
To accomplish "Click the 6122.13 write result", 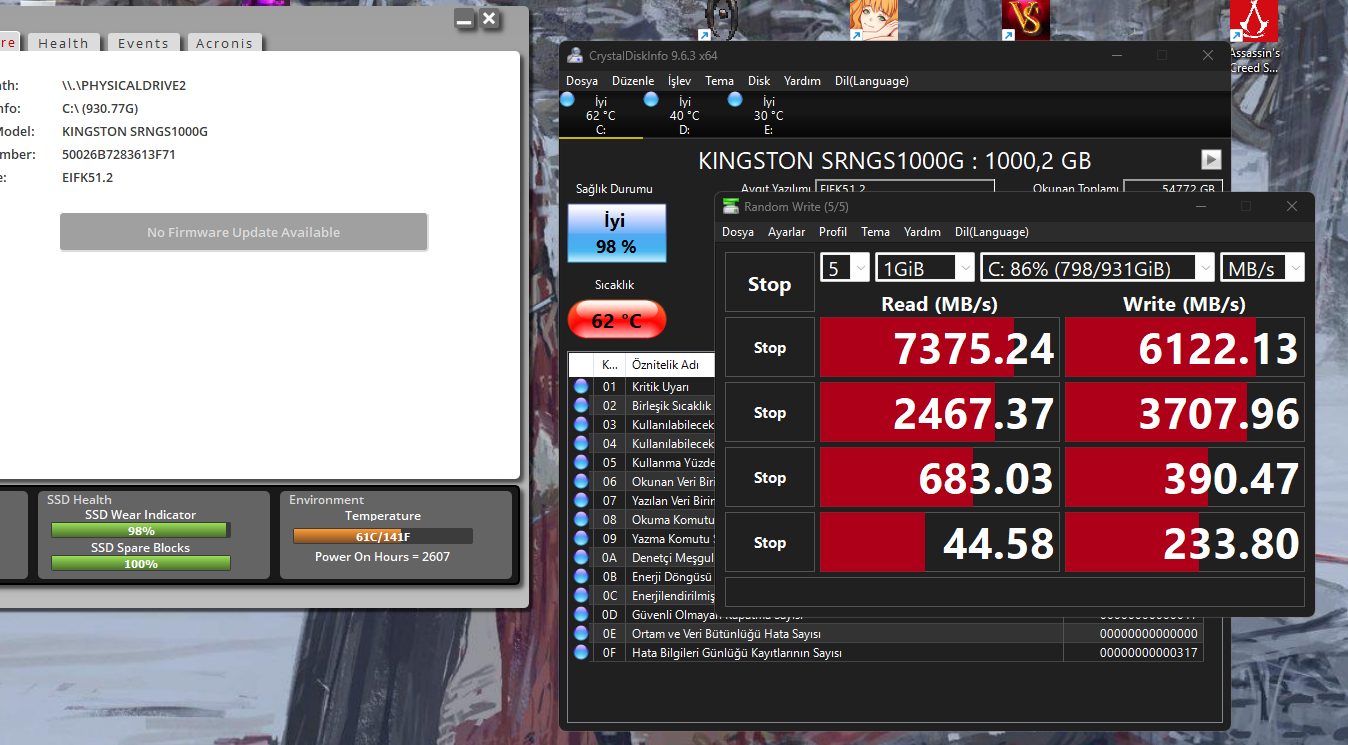I will coord(1185,348).
